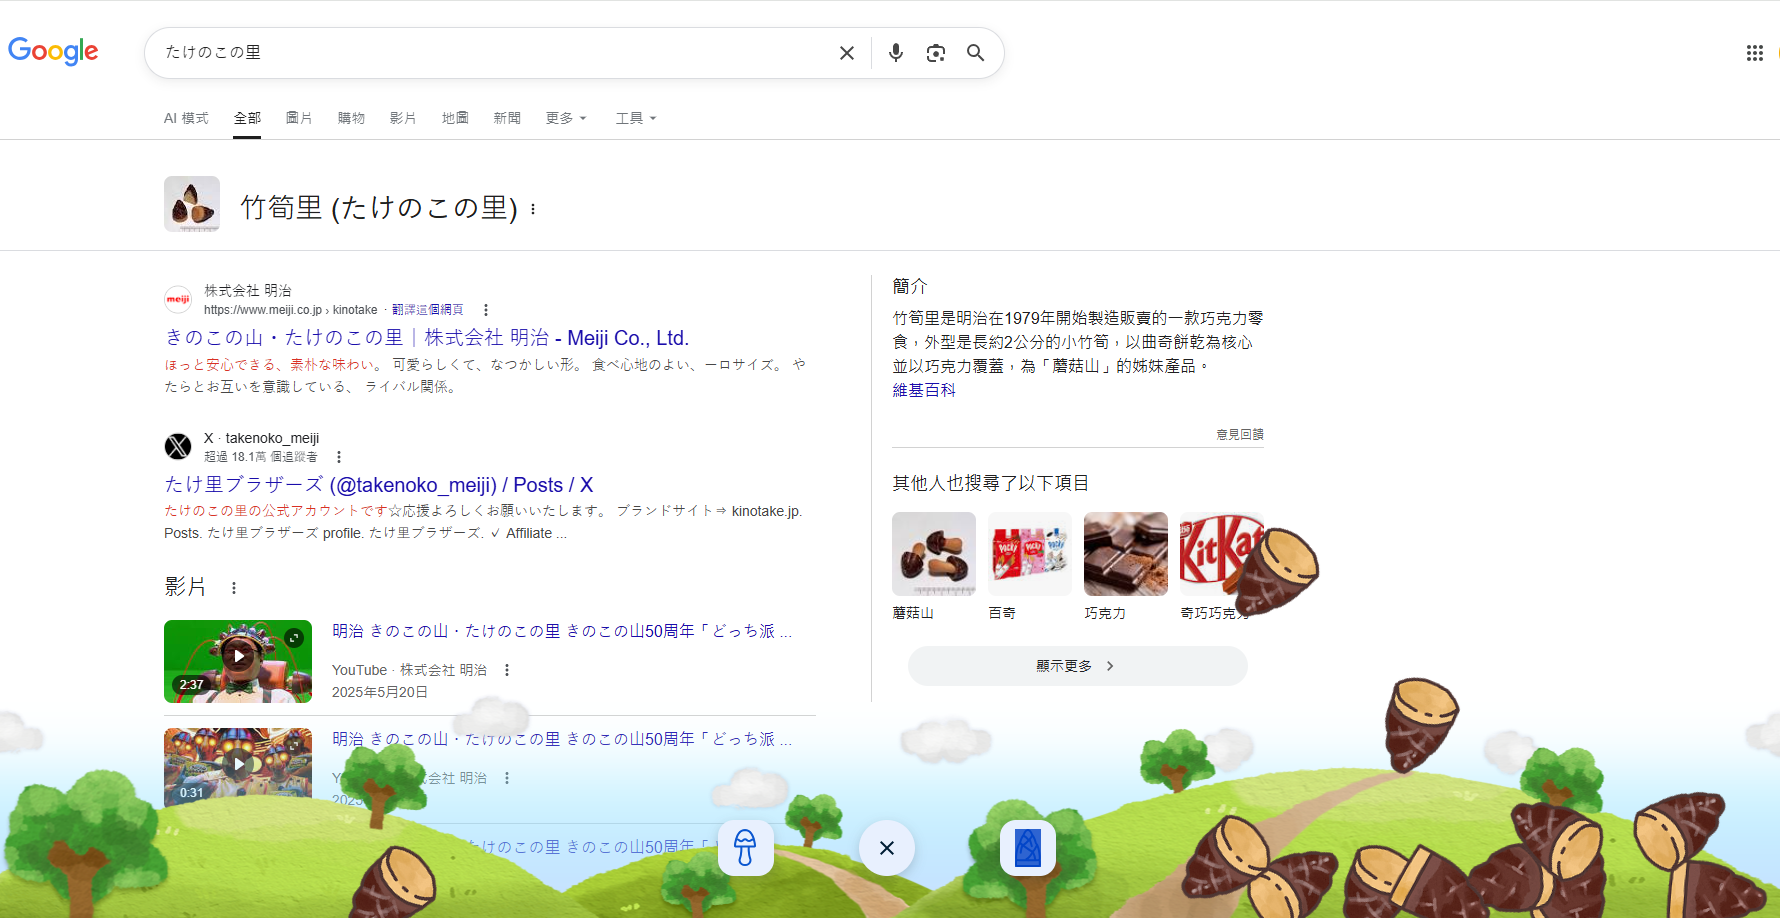Image resolution: width=1780 pixels, height=918 pixels.
Task: Select the 蘑菇山 related search thumbnail
Action: point(932,553)
